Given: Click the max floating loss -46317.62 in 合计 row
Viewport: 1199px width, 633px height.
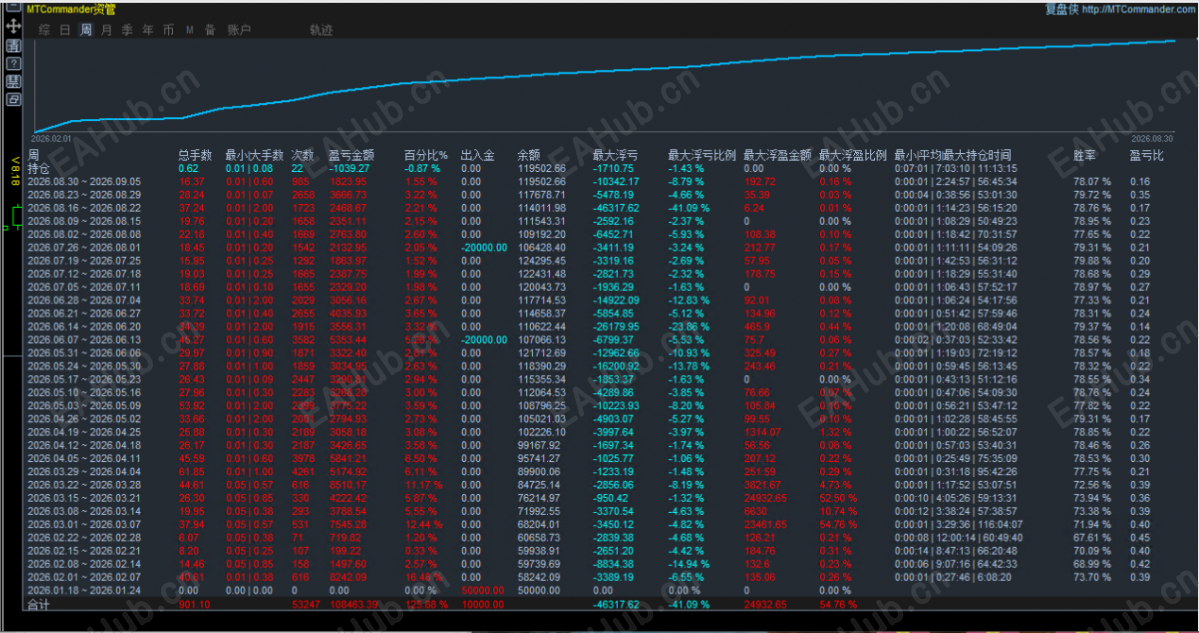Looking at the screenshot, I should coord(616,604).
